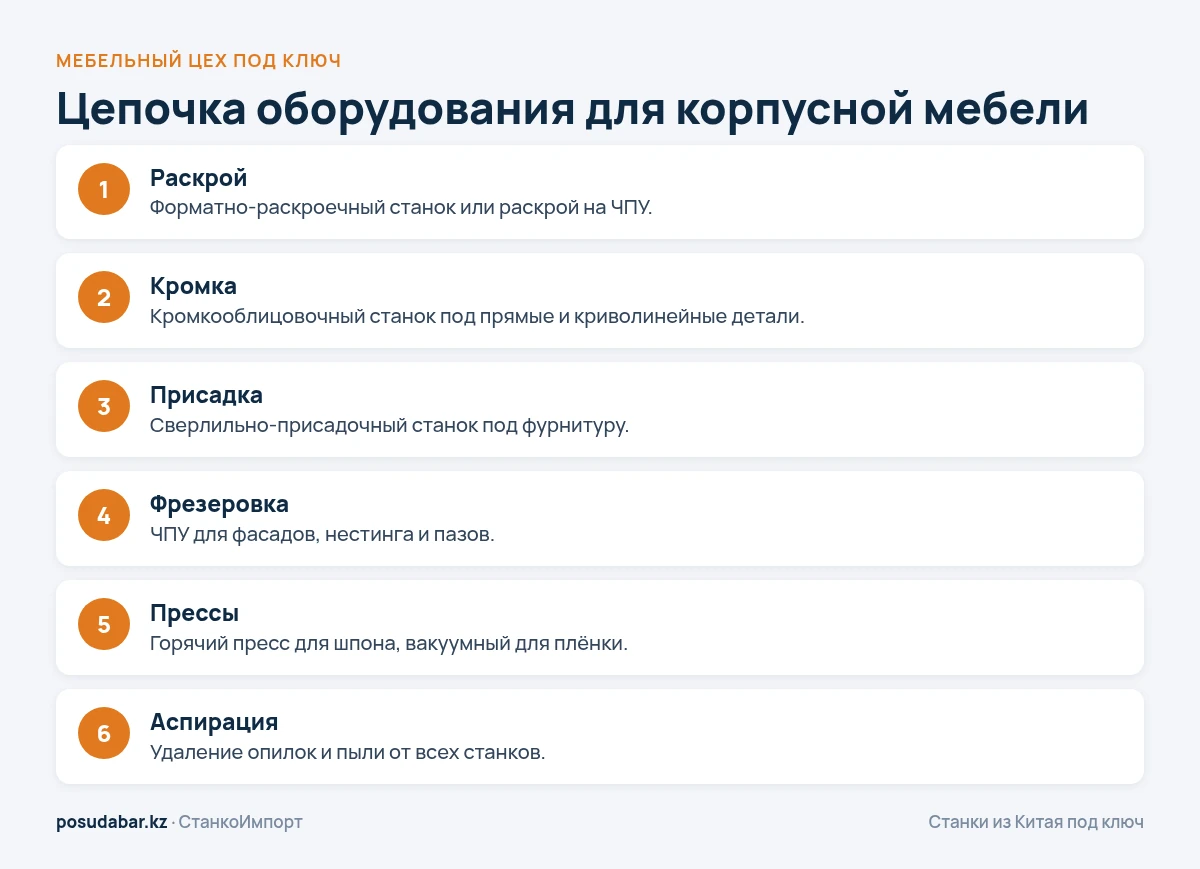Click the text "Удаление опилок и пыли от всех станков."

348,753
